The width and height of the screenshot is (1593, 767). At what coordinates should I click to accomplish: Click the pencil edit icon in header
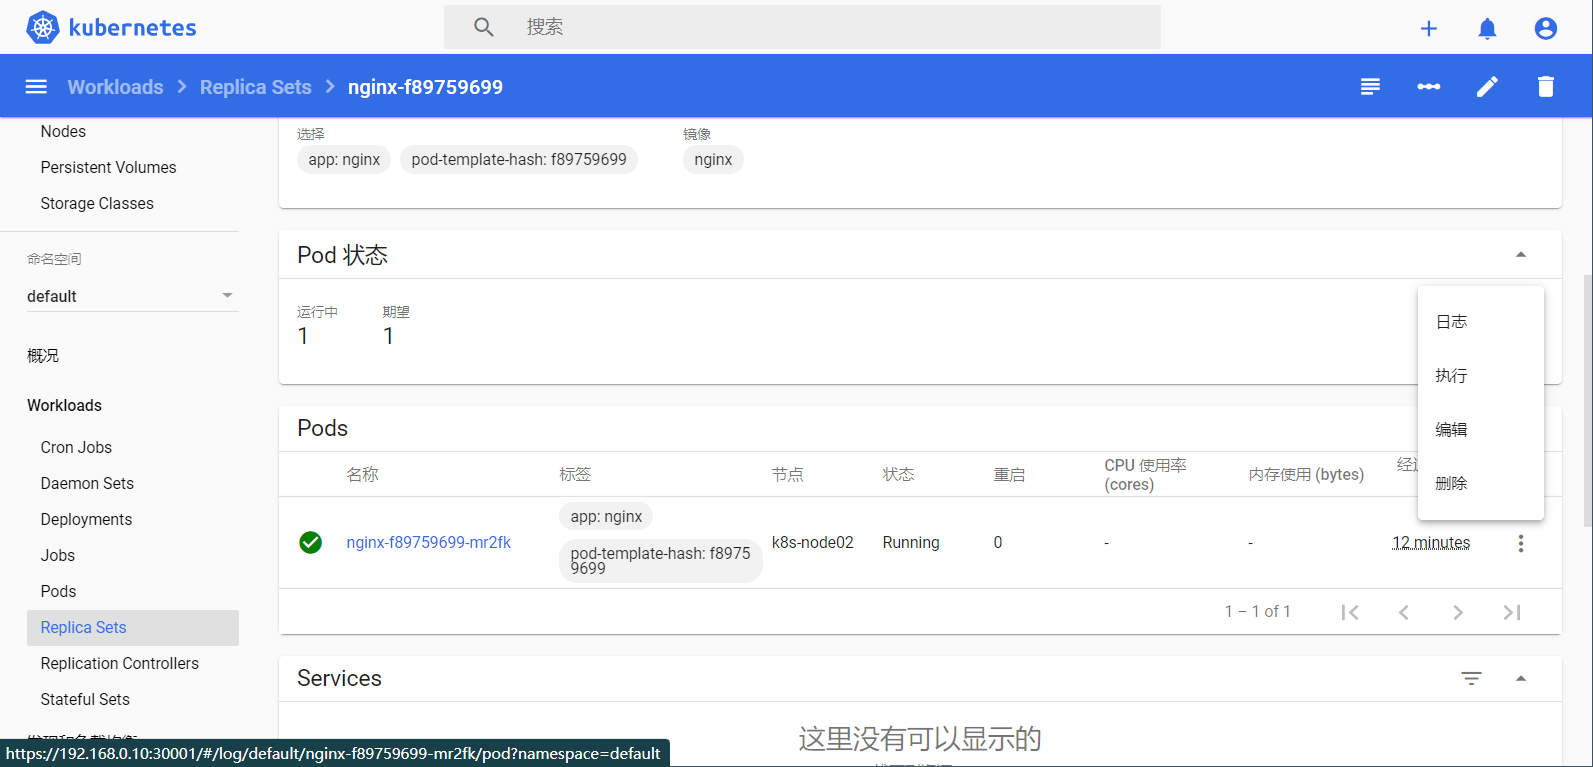click(x=1487, y=87)
